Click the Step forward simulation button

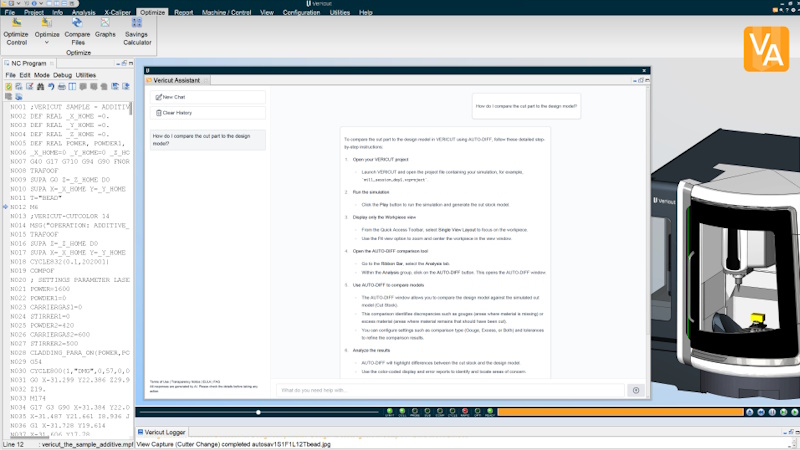point(783,412)
